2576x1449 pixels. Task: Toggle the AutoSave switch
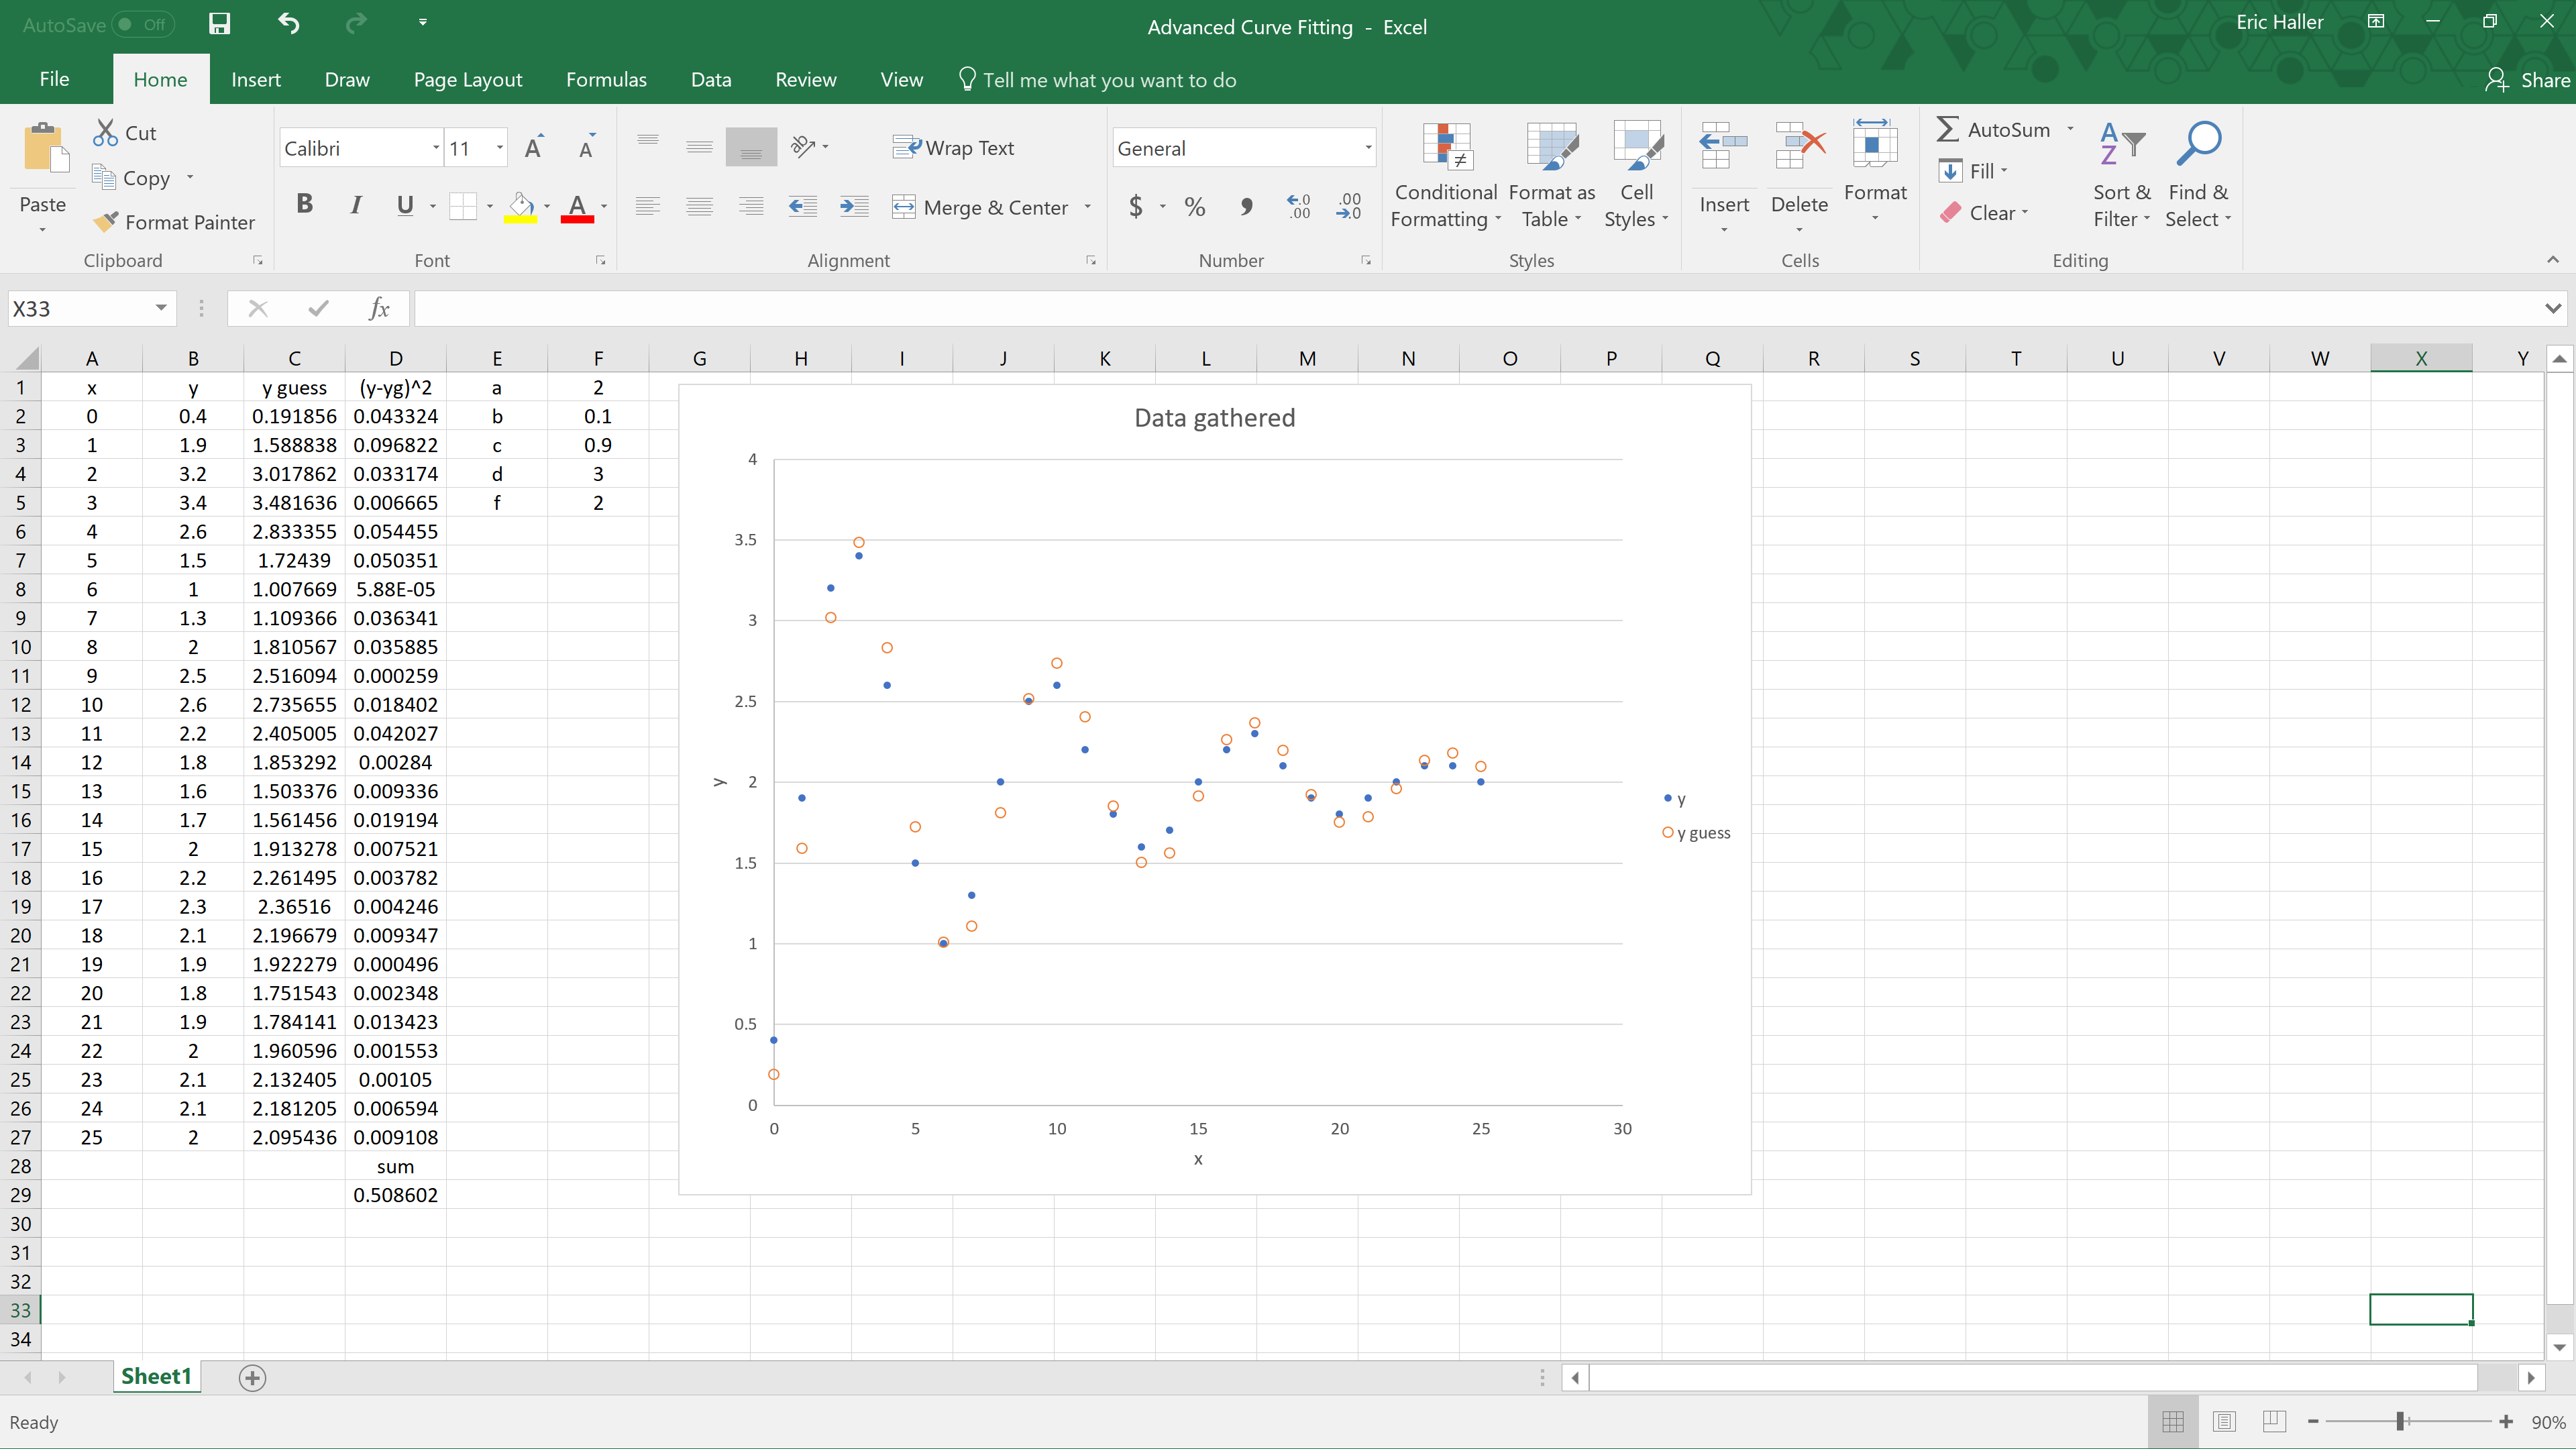[x=143, y=24]
